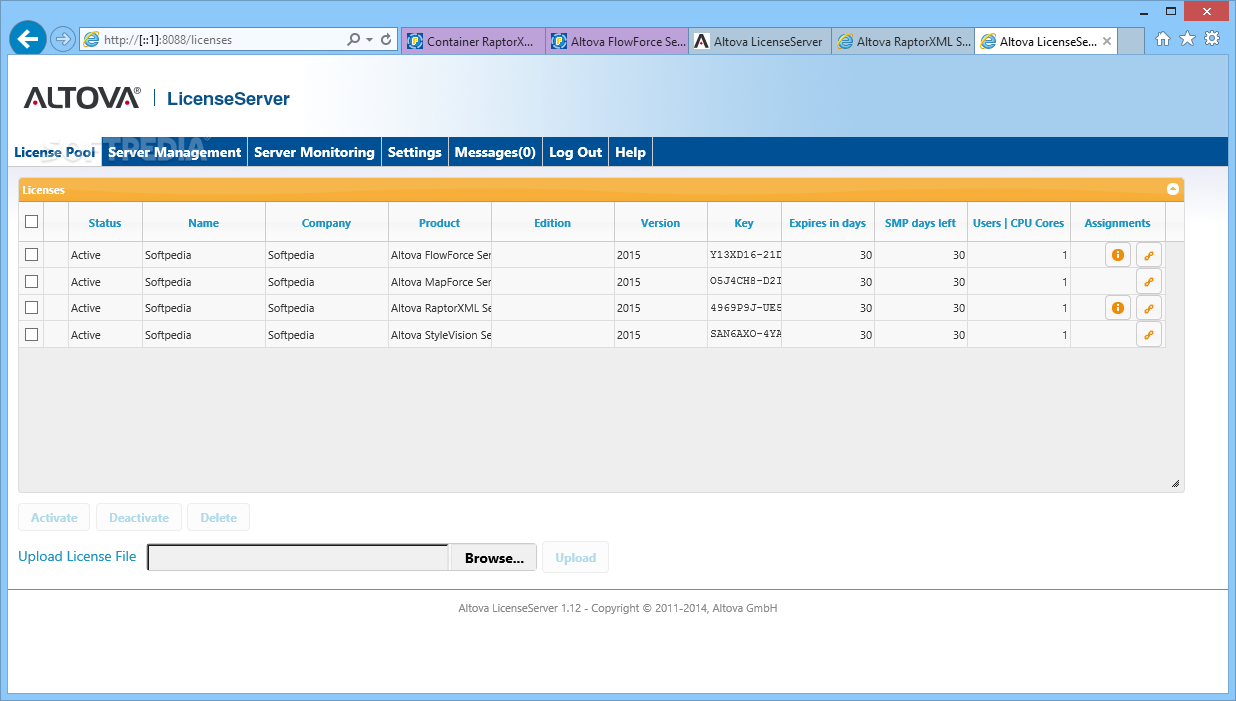
Task: Check the box for Altova FlowForce license
Action: pos(31,255)
